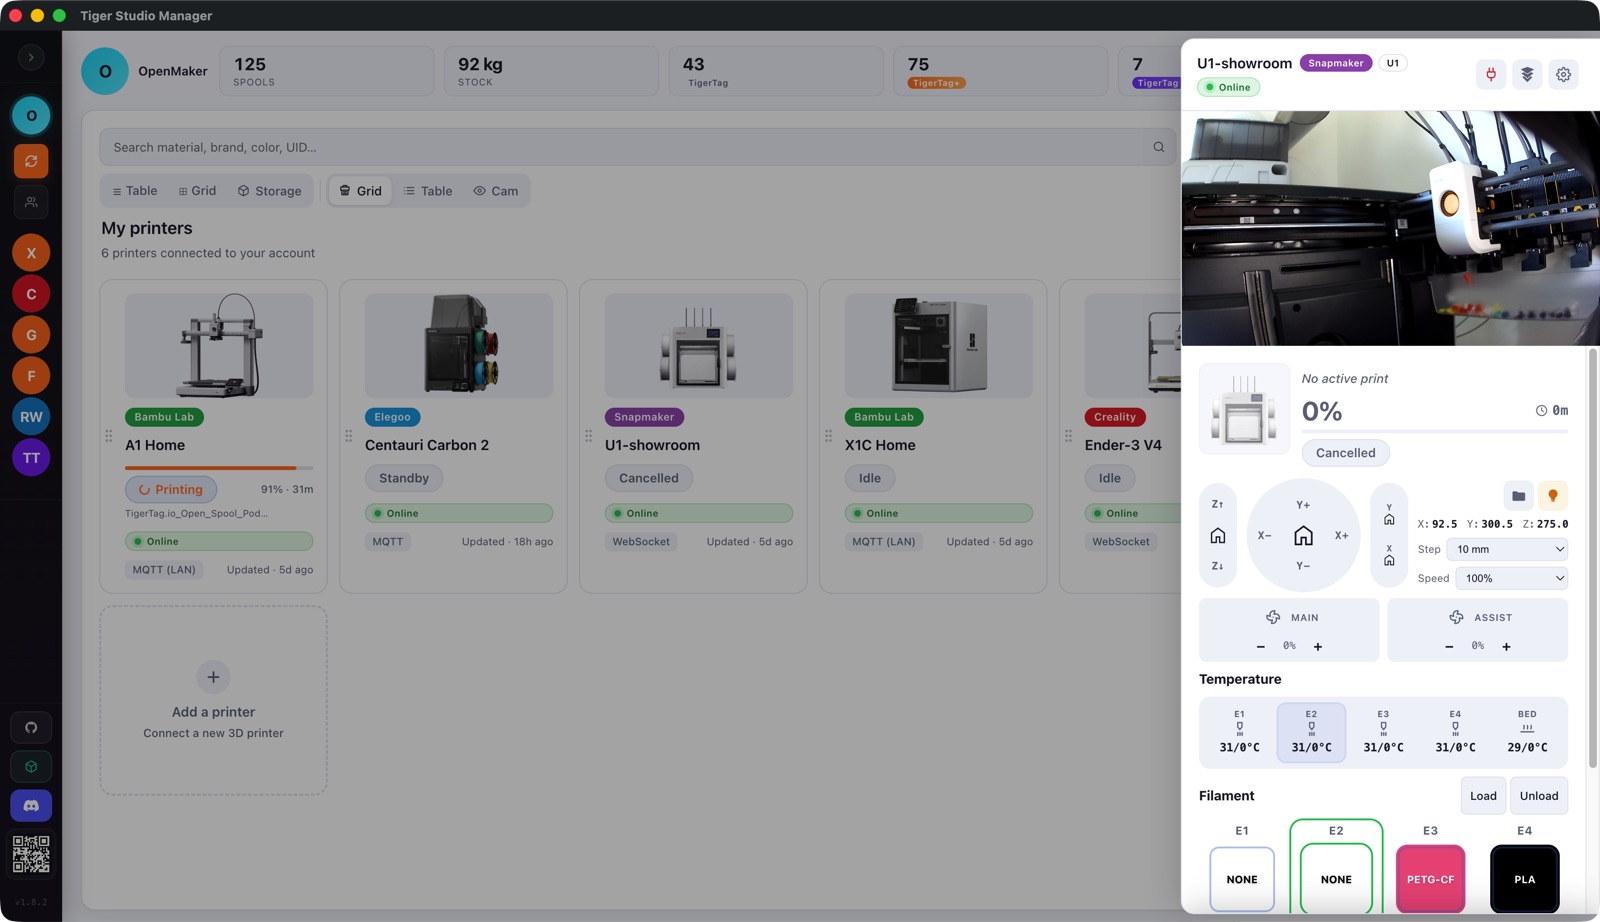Switch spools view to Table tab

pyautogui.click(x=134, y=191)
